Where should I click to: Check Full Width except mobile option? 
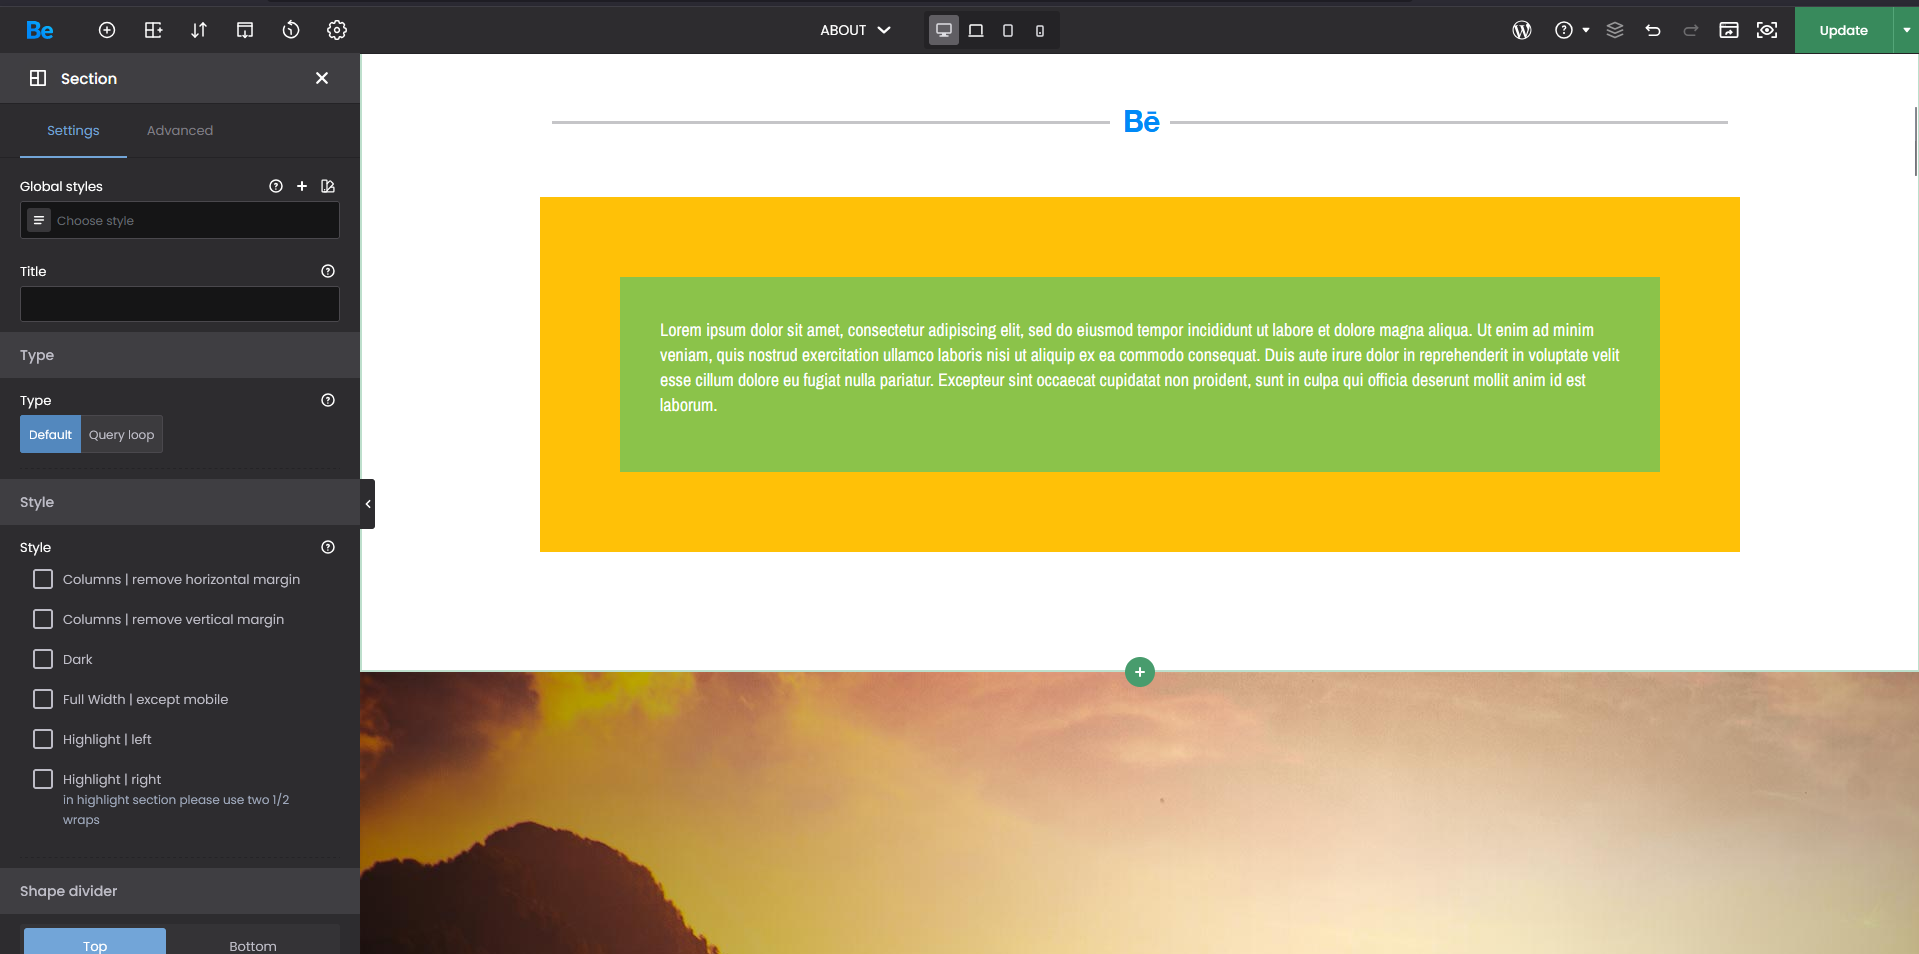[43, 699]
